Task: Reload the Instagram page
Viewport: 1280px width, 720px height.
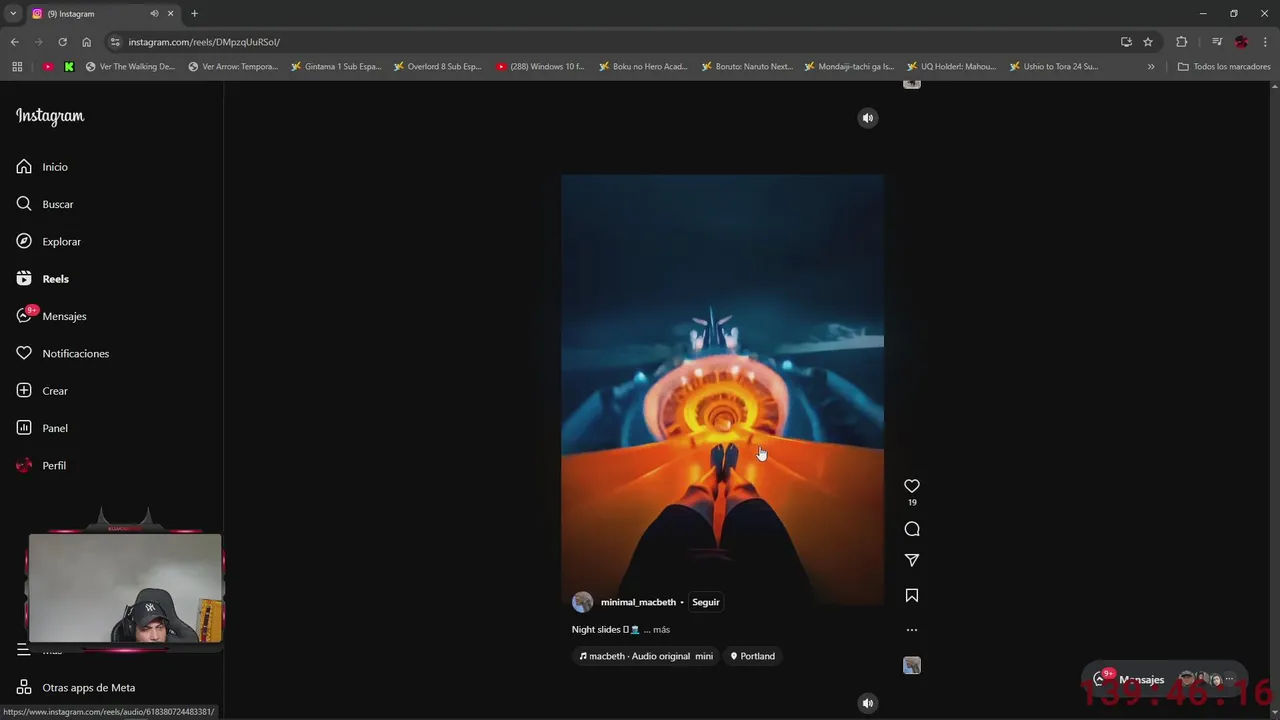Action: point(62,42)
